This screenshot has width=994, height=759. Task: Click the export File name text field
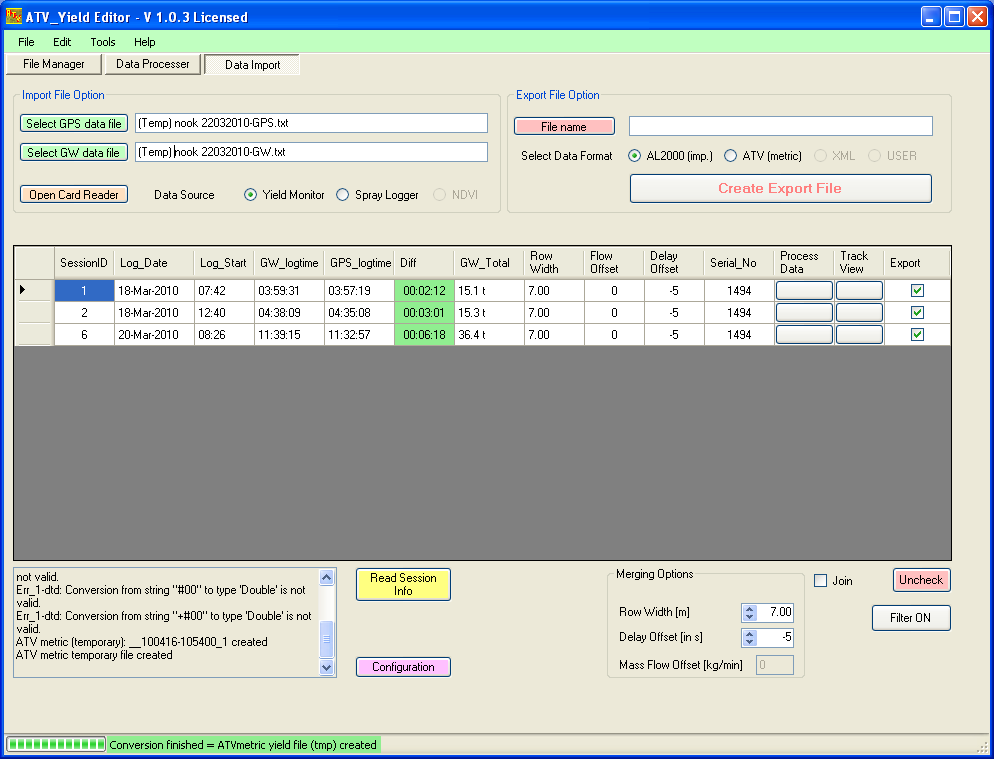pyautogui.click(x=780, y=126)
